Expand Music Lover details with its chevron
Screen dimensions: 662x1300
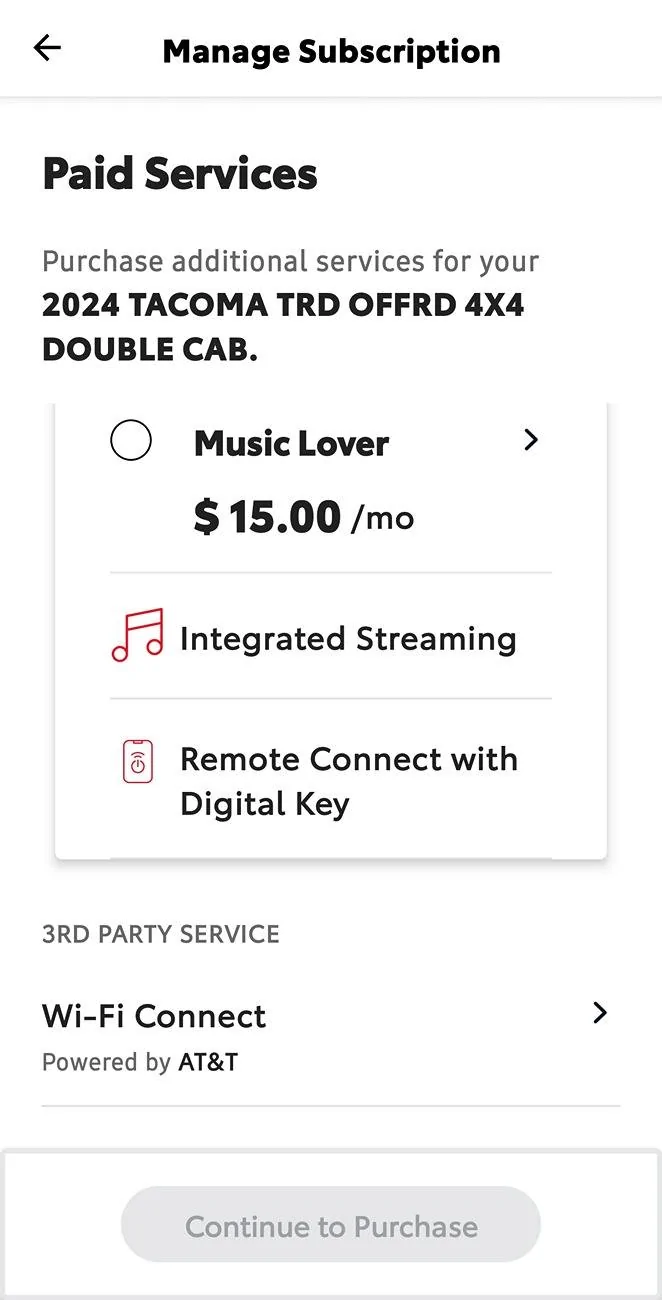click(531, 440)
